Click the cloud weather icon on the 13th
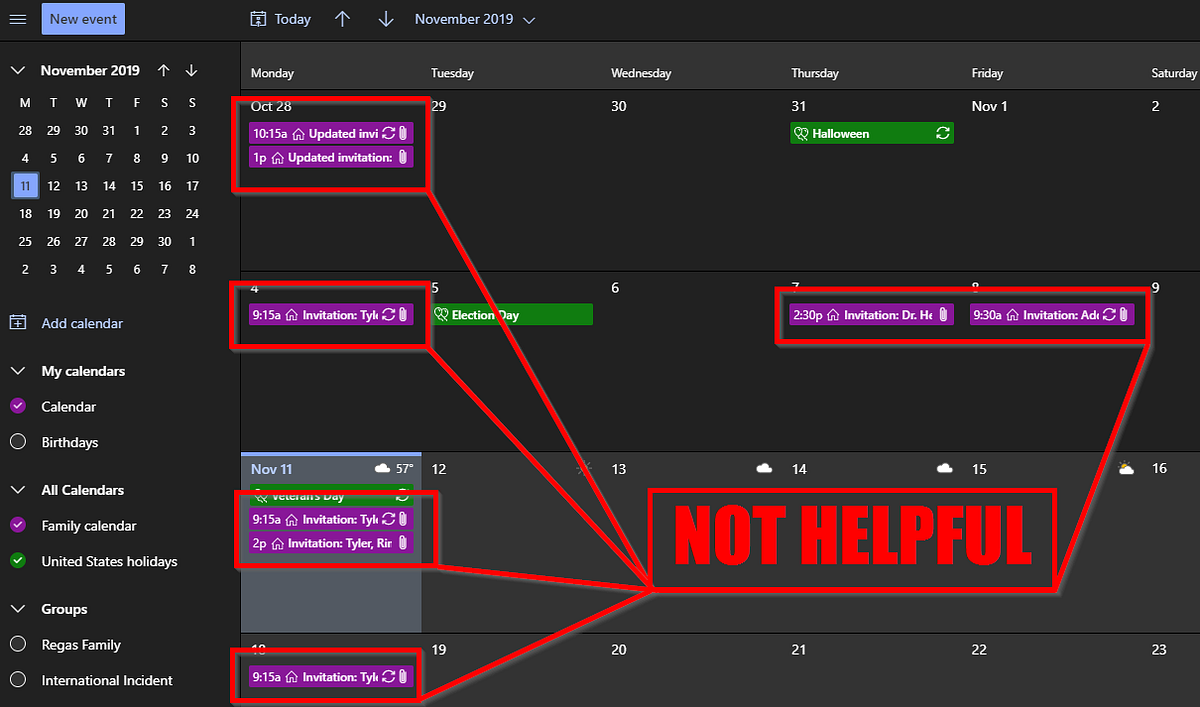This screenshot has height=707, width=1200. click(764, 468)
